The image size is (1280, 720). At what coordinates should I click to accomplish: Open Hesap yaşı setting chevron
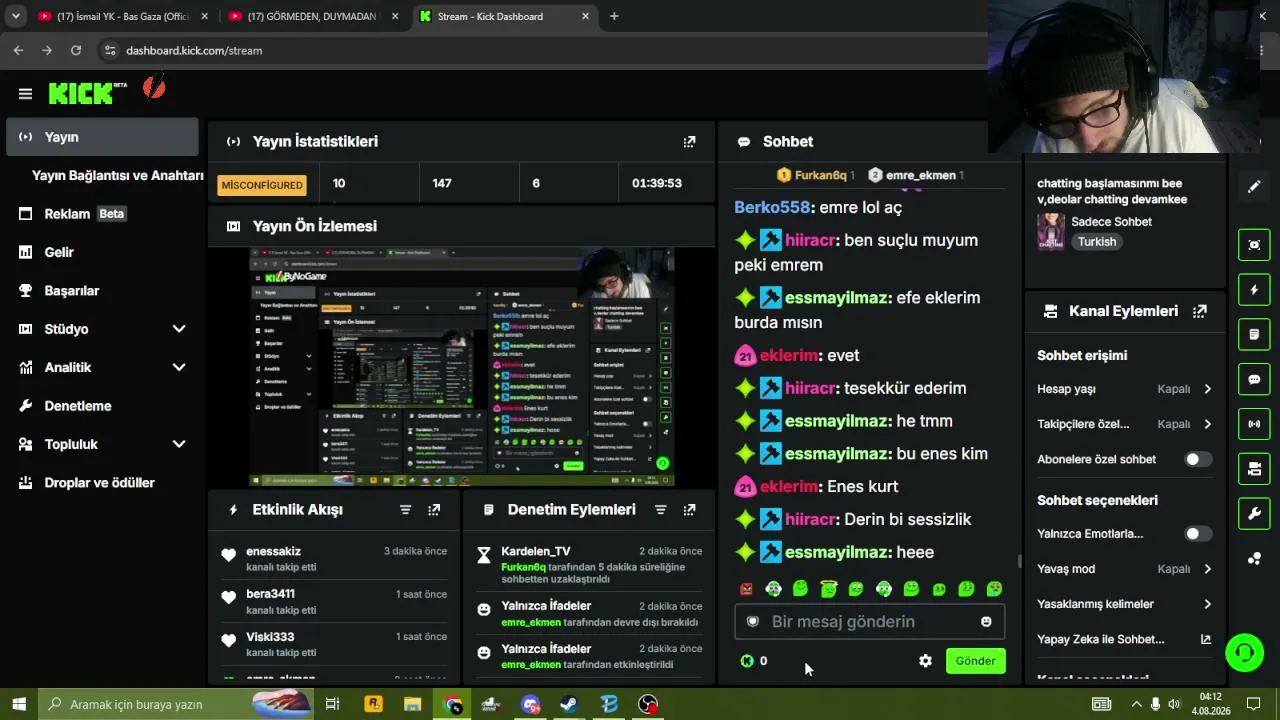pyautogui.click(x=1207, y=389)
